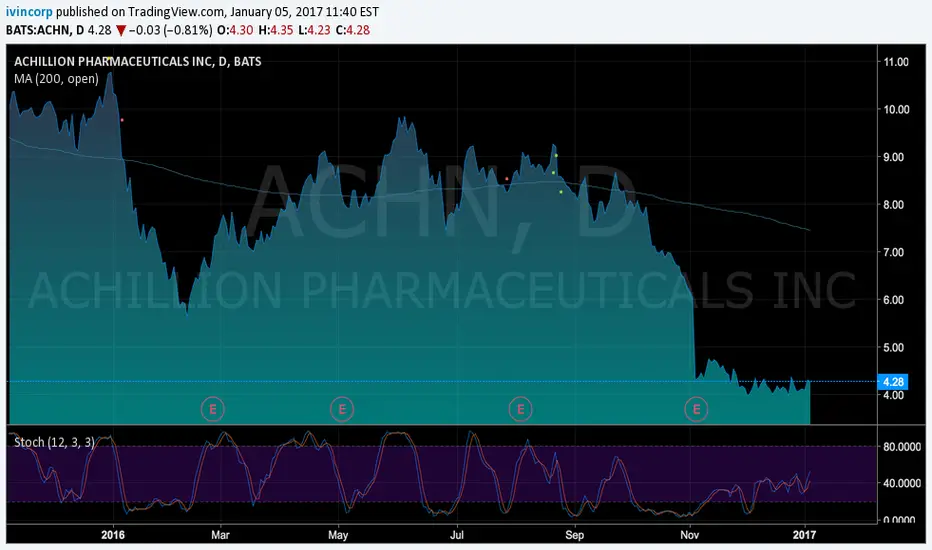Click earnings marker near August
Image resolution: width=932 pixels, height=550 pixels.
[520, 409]
